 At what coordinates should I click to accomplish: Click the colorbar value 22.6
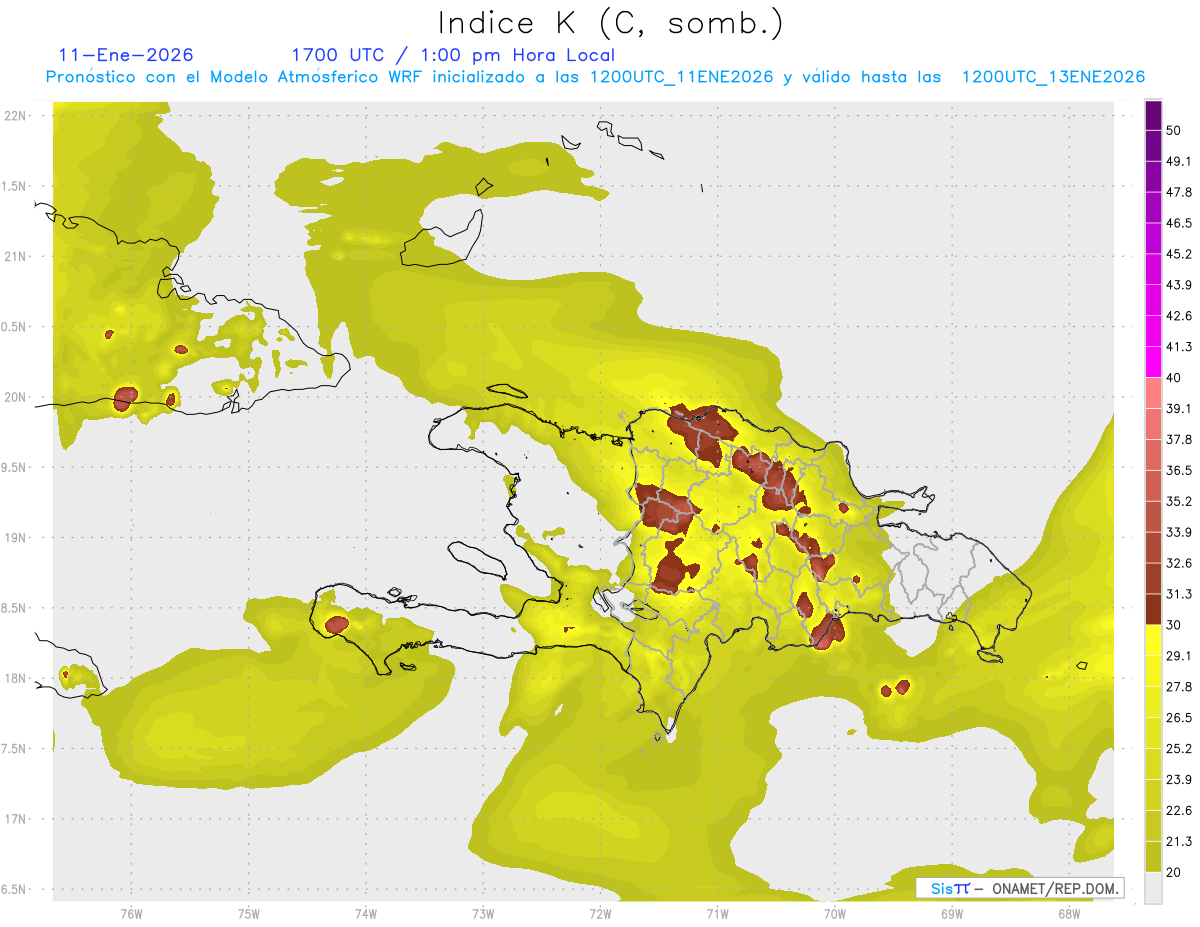1178,811
